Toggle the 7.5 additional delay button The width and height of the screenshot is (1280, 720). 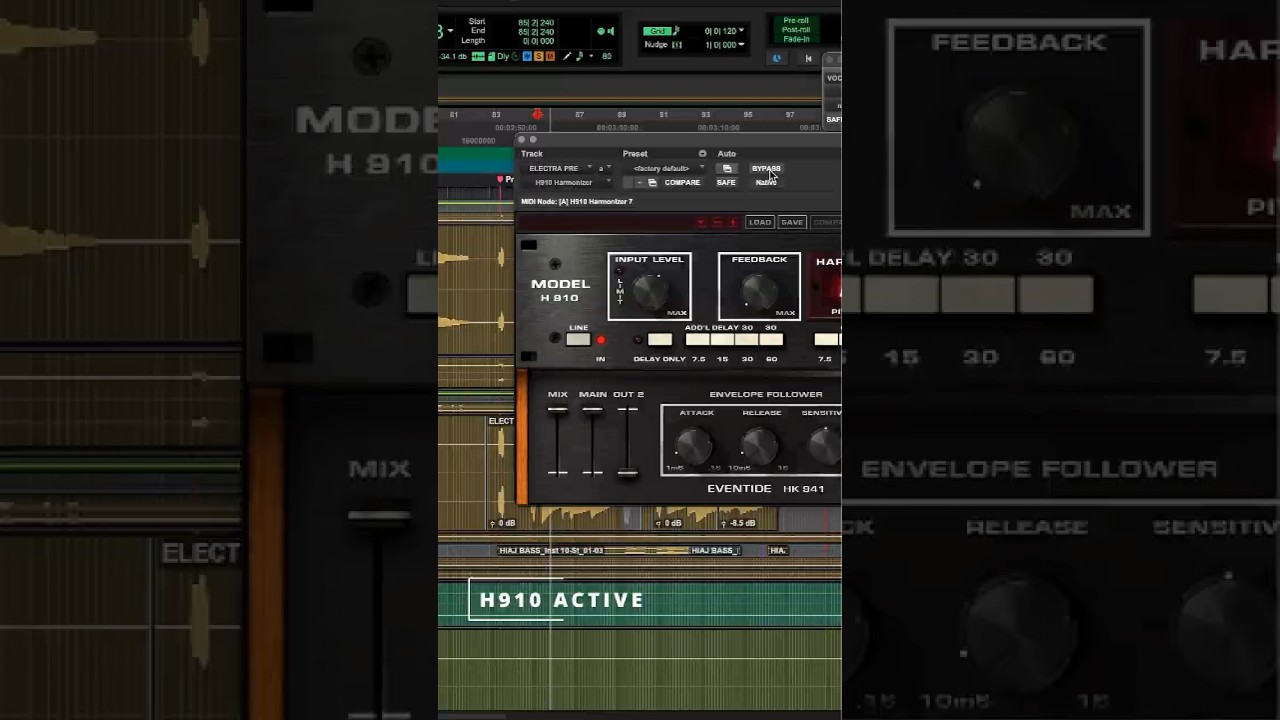[697, 340]
